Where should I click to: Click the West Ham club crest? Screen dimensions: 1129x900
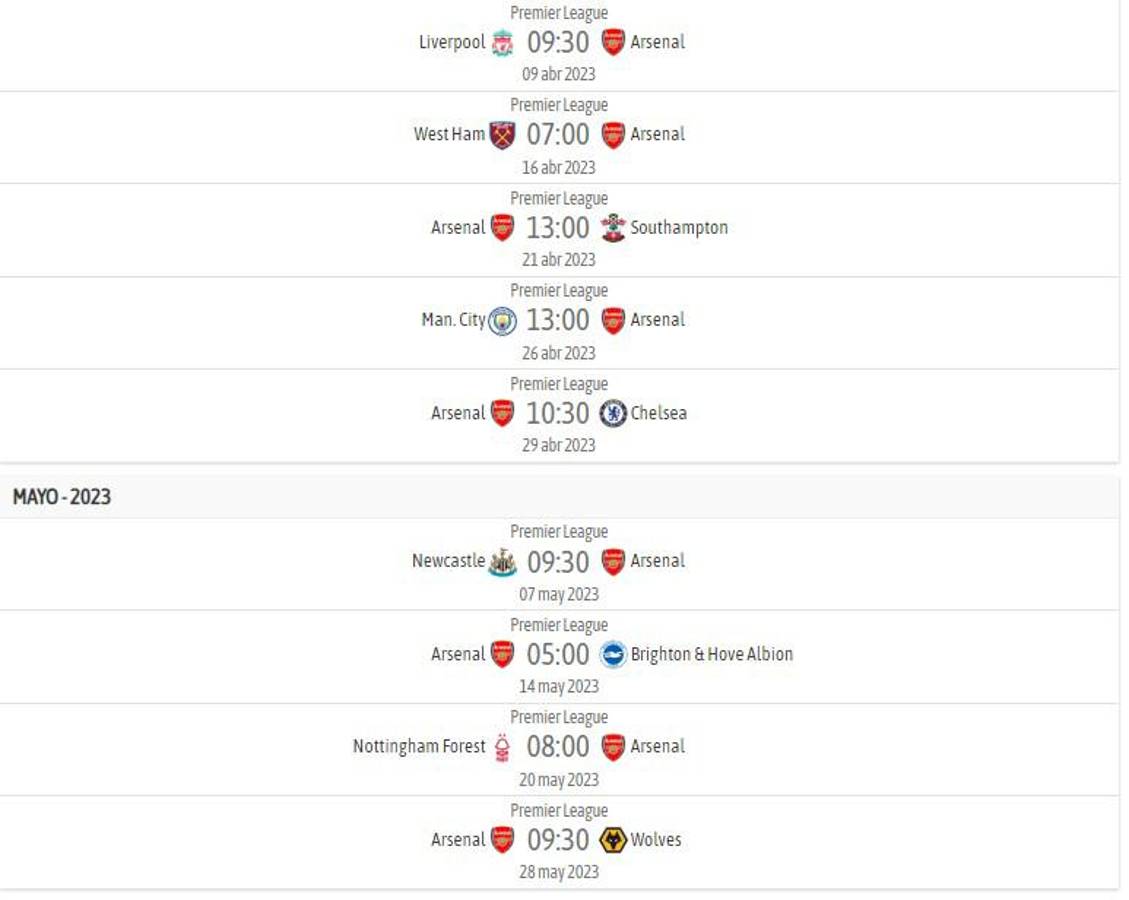502,135
